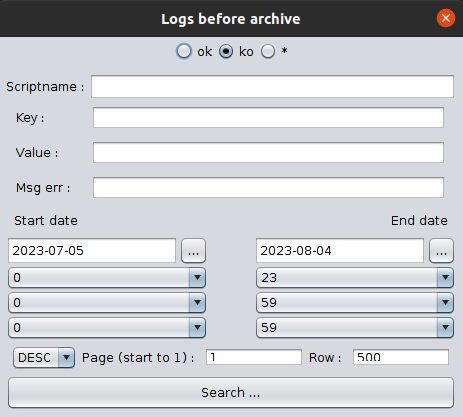Click the Page number input field

pos(254,357)
